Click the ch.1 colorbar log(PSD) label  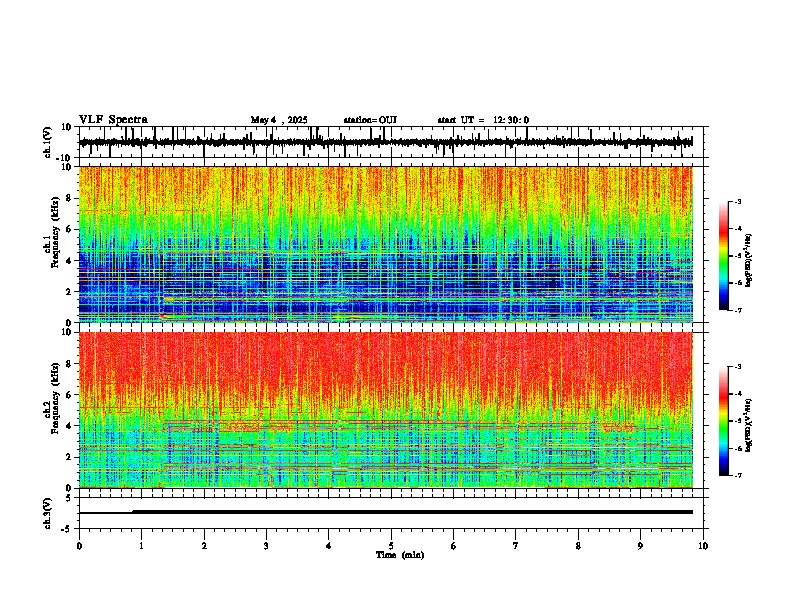748,260
